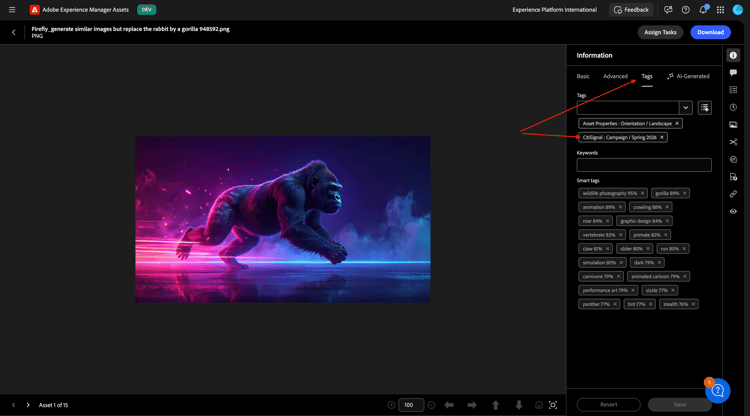
Task: Open the user profile avatar
Action: coord(738,10)
